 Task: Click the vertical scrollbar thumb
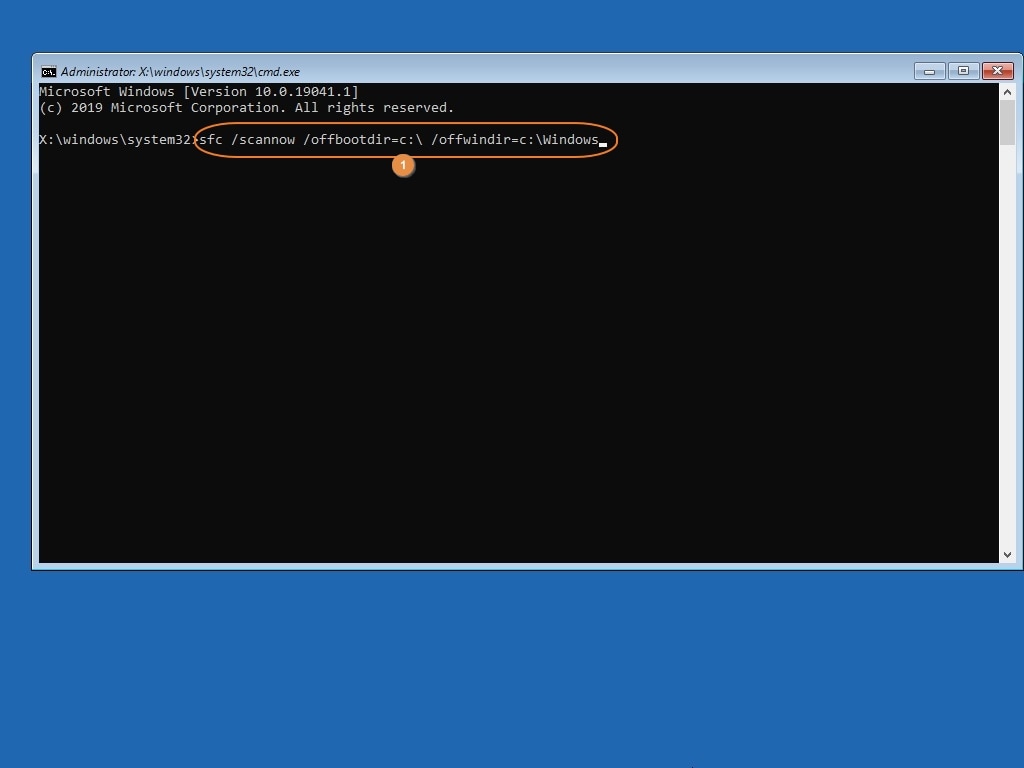click(1007, 123)
